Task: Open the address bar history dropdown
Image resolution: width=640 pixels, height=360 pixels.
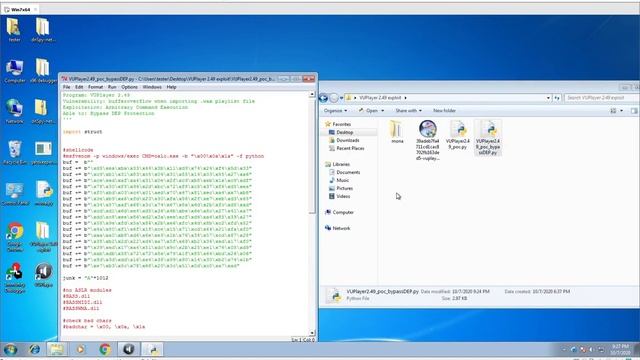Action: coord(548,98)
